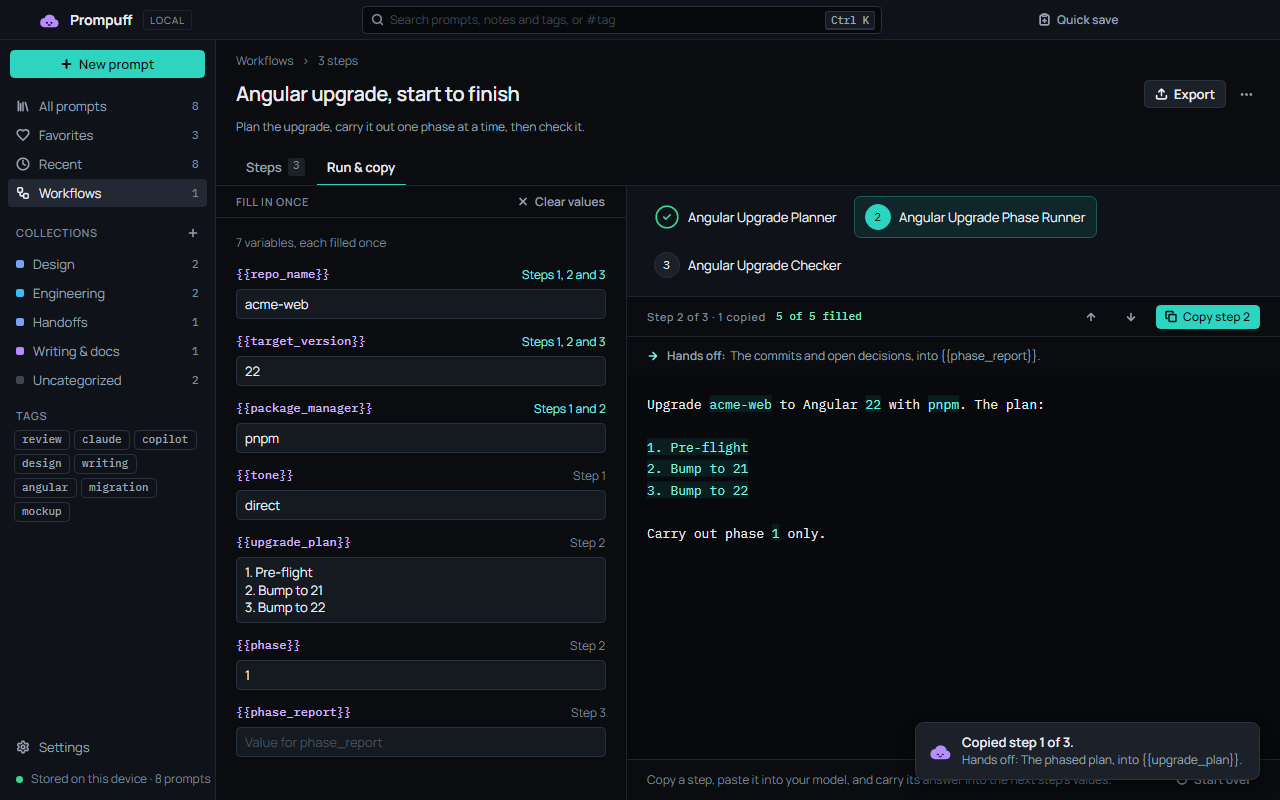
Task: Click the repo_name input field
Action: (x=421, y=304)
